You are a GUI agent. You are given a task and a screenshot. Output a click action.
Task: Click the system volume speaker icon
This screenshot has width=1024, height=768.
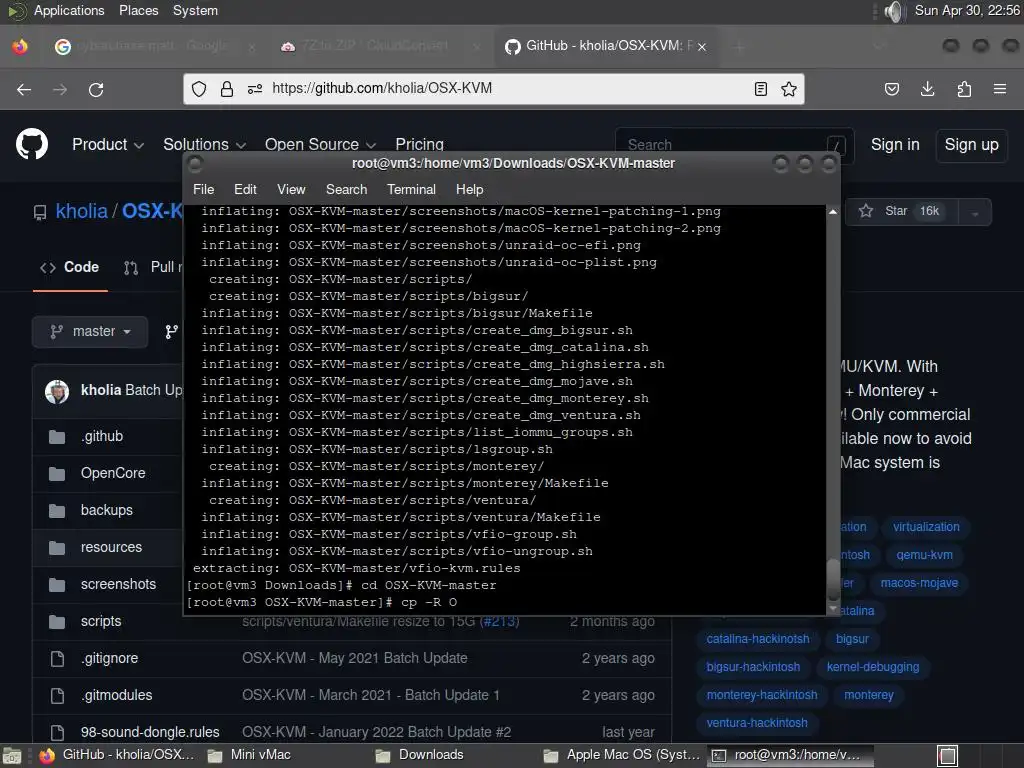pos(893,11)
